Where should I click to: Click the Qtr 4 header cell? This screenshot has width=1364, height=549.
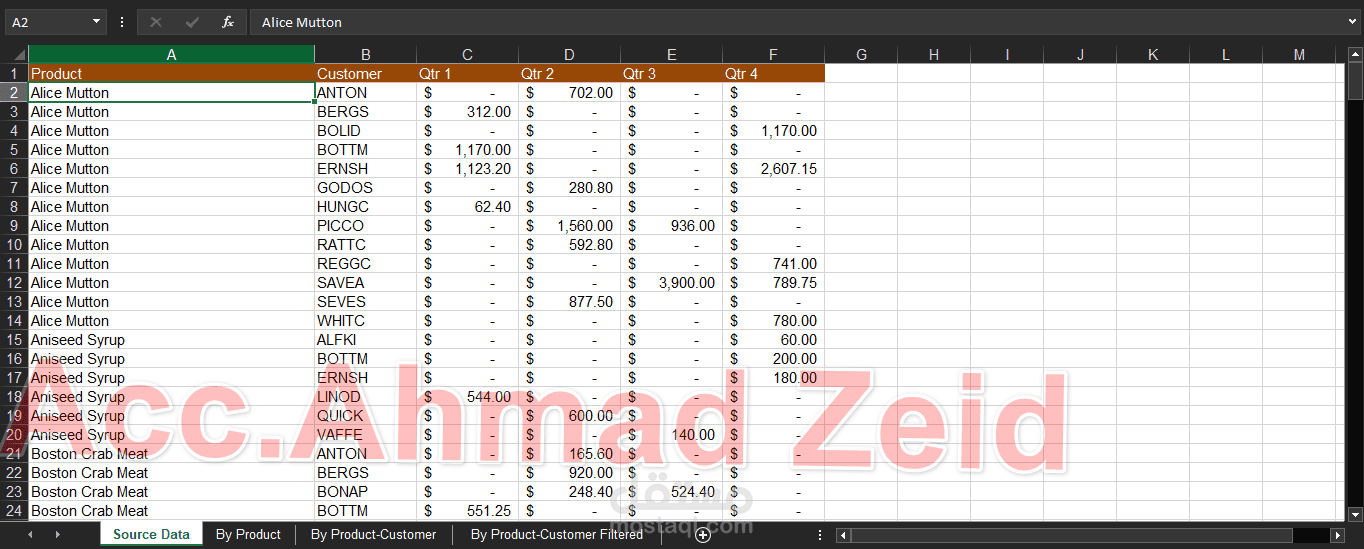point(773,74)
